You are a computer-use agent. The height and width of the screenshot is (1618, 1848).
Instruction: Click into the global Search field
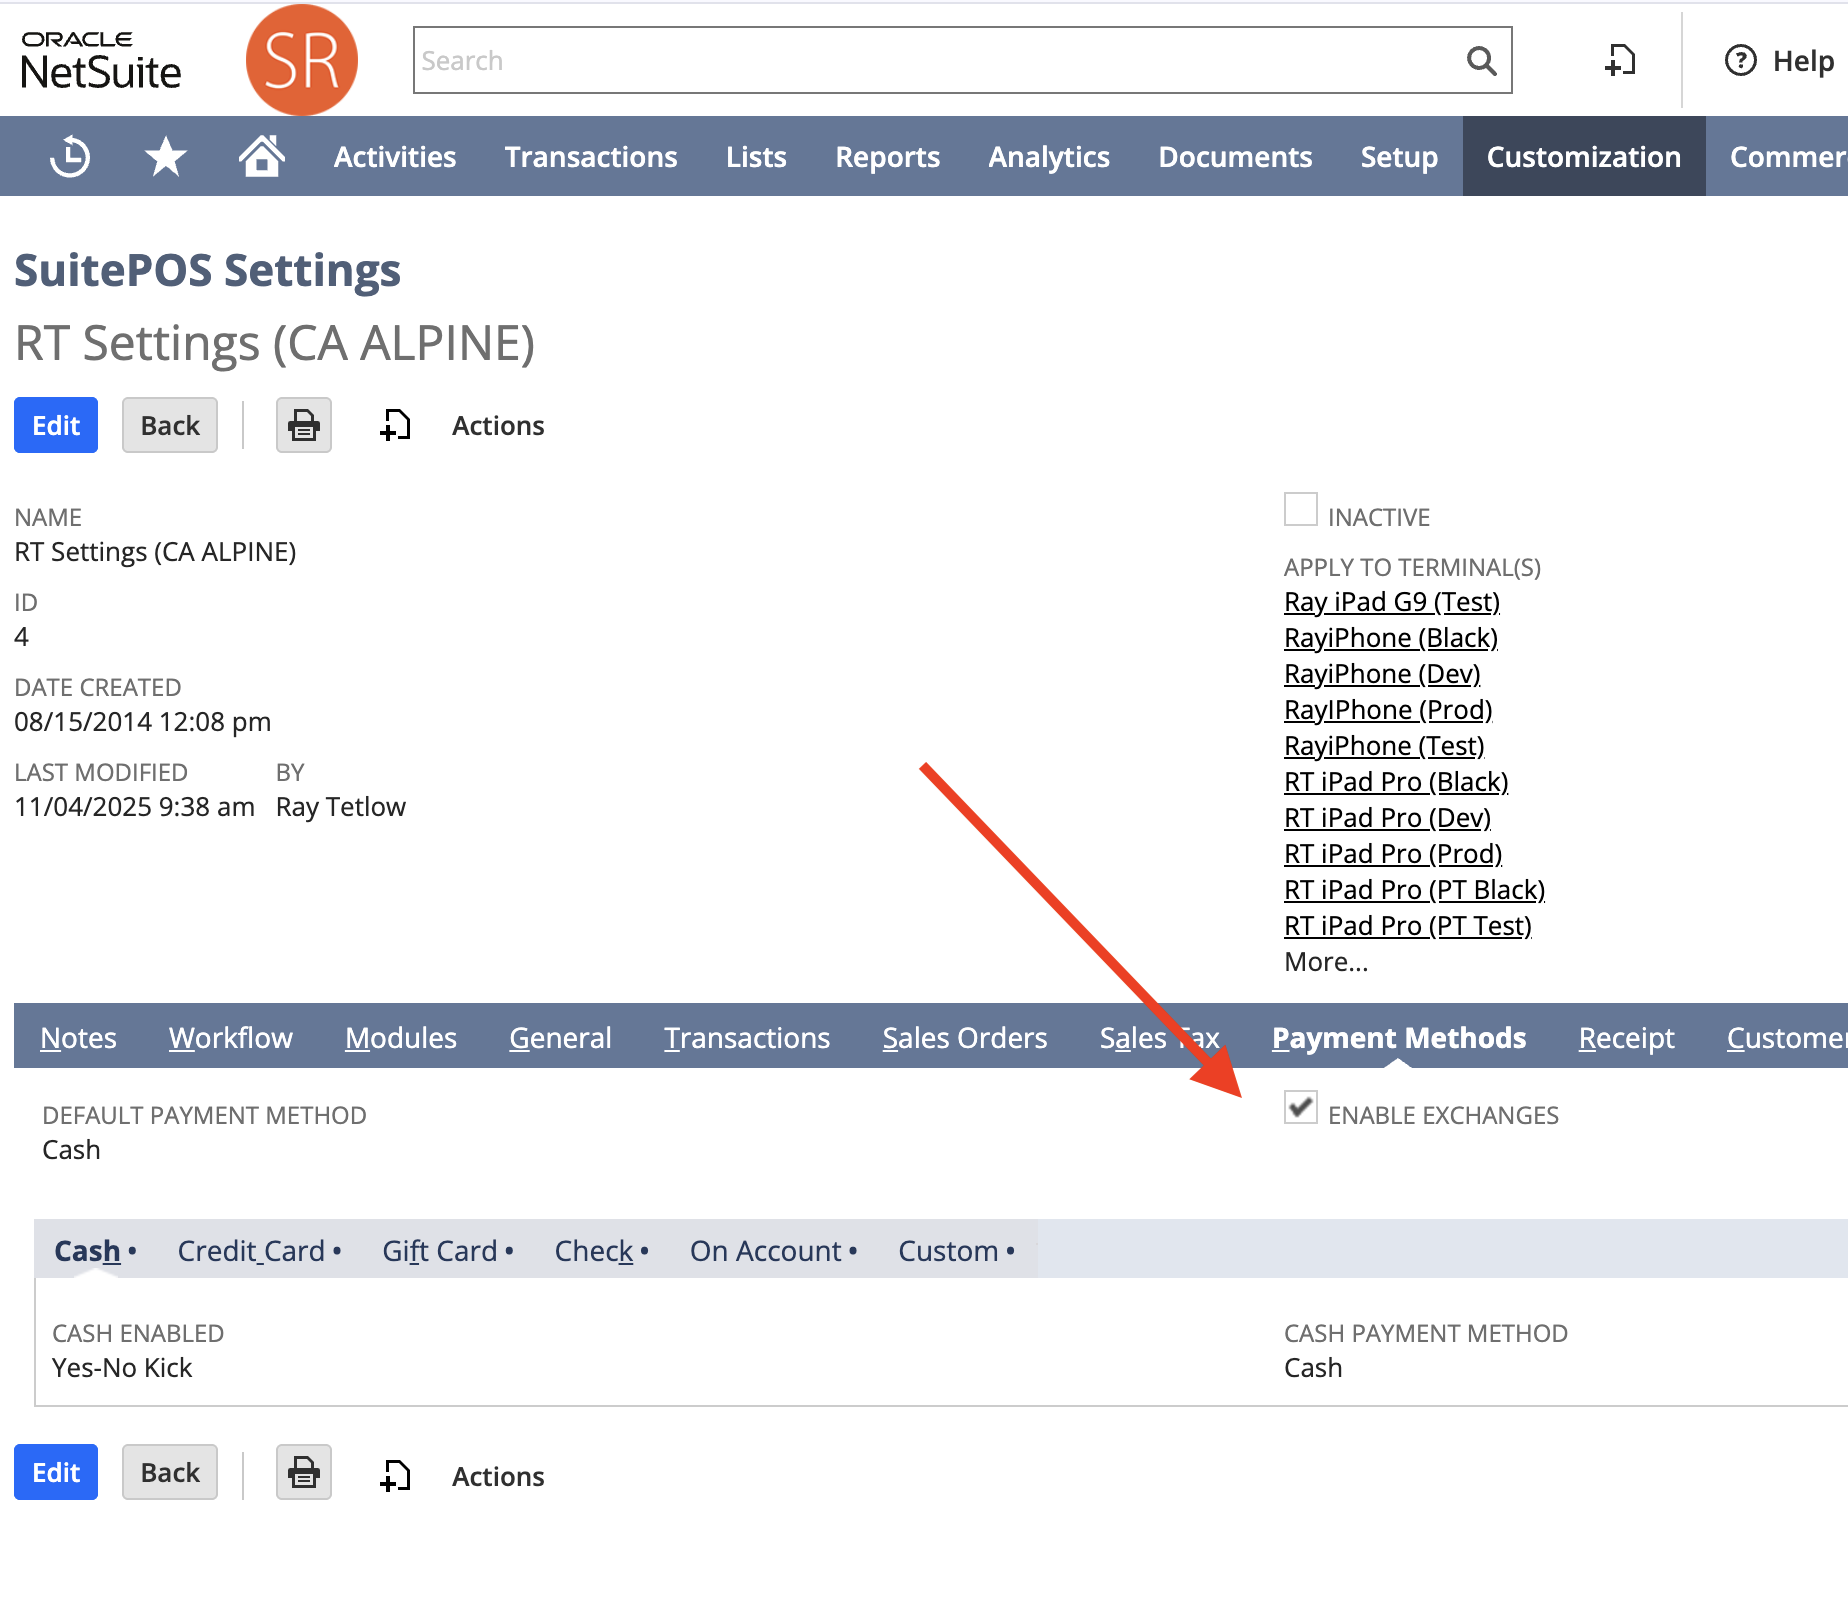(935, 61)
